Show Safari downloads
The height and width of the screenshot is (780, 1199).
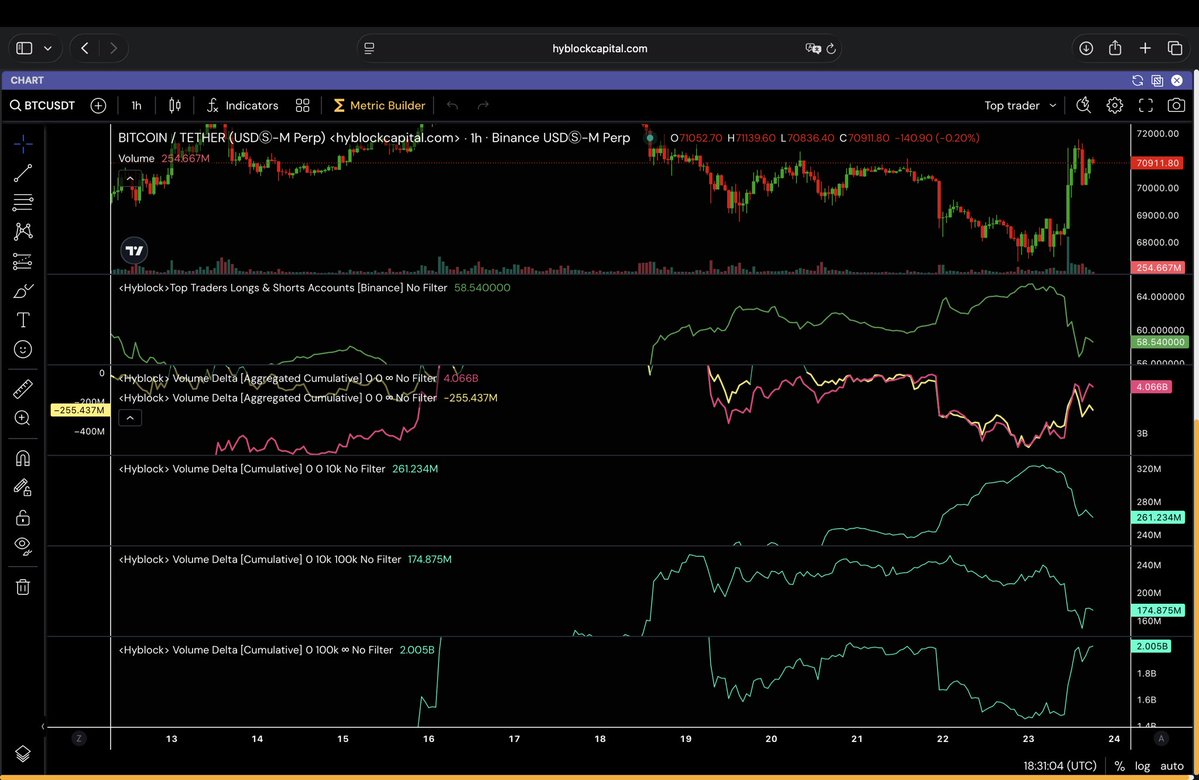(1086, 48)
